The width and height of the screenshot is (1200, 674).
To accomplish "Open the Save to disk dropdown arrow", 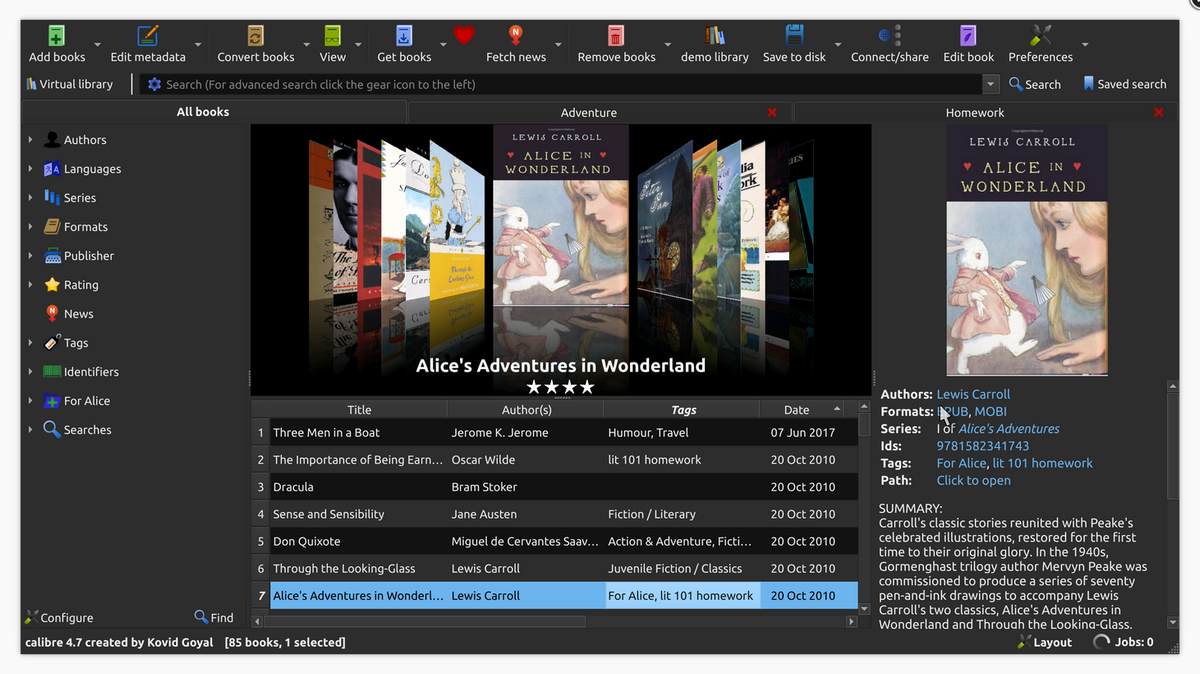I will (837, 44).
